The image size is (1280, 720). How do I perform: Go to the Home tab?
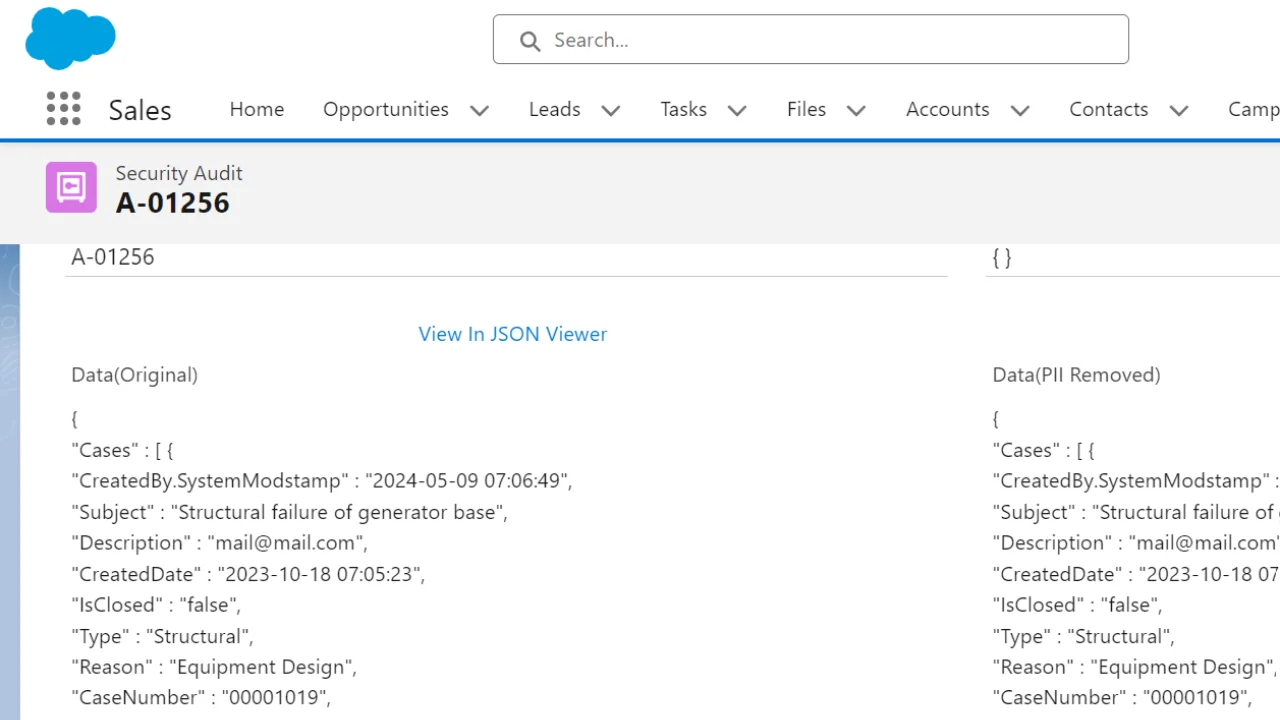(x=257, y=109)
